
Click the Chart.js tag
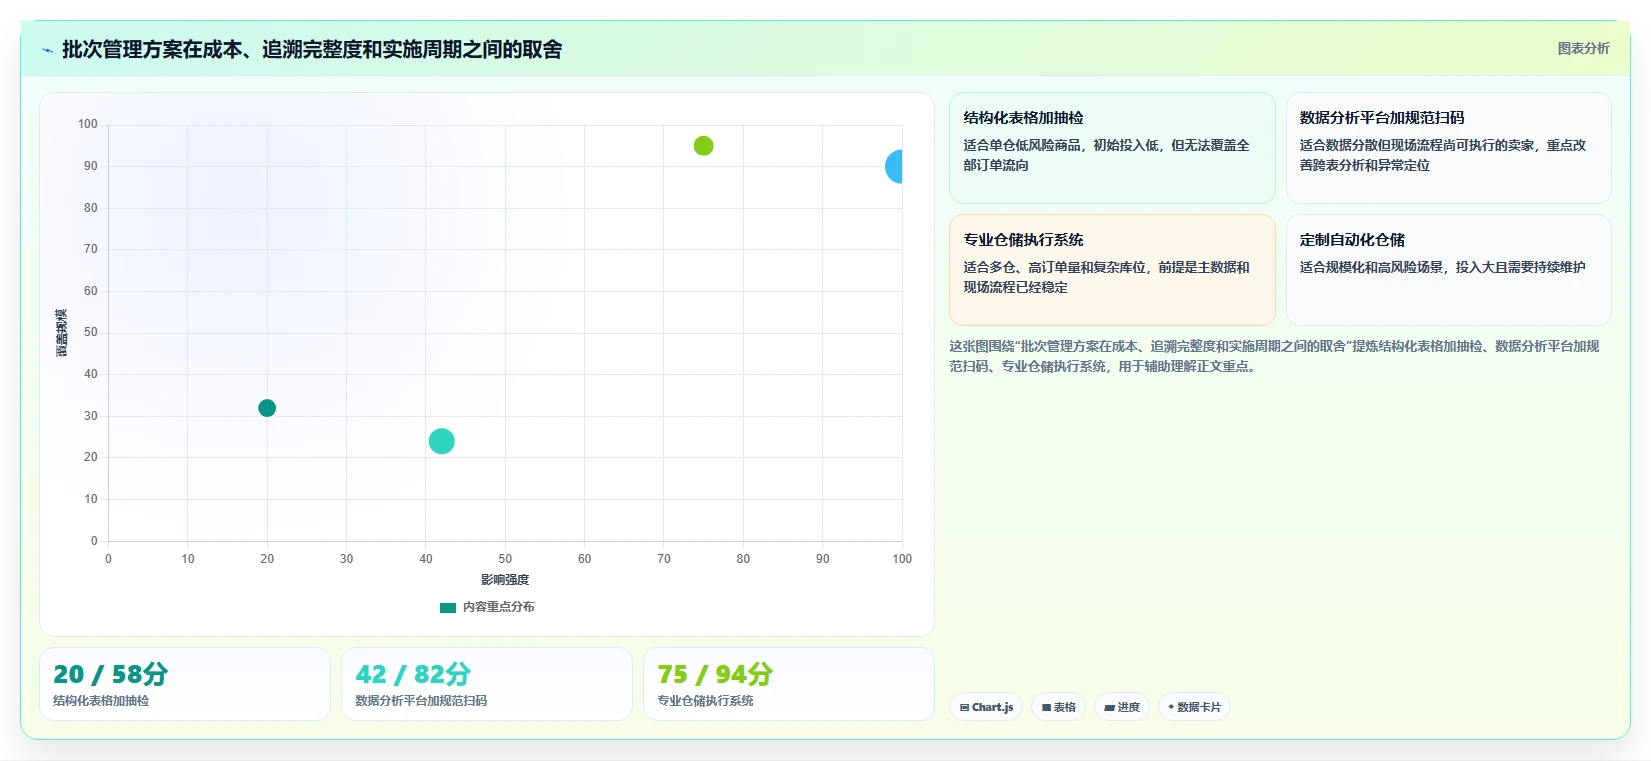pyautogui.click(x=986, y=707)
